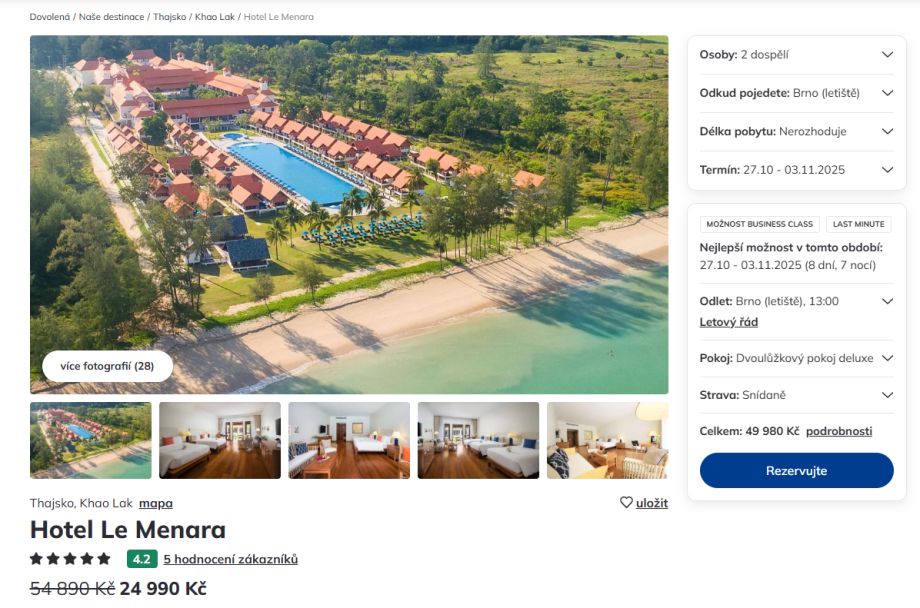
Task: Read the 5 hodnocení zákazníků reviews
Action: pos(231,559)
